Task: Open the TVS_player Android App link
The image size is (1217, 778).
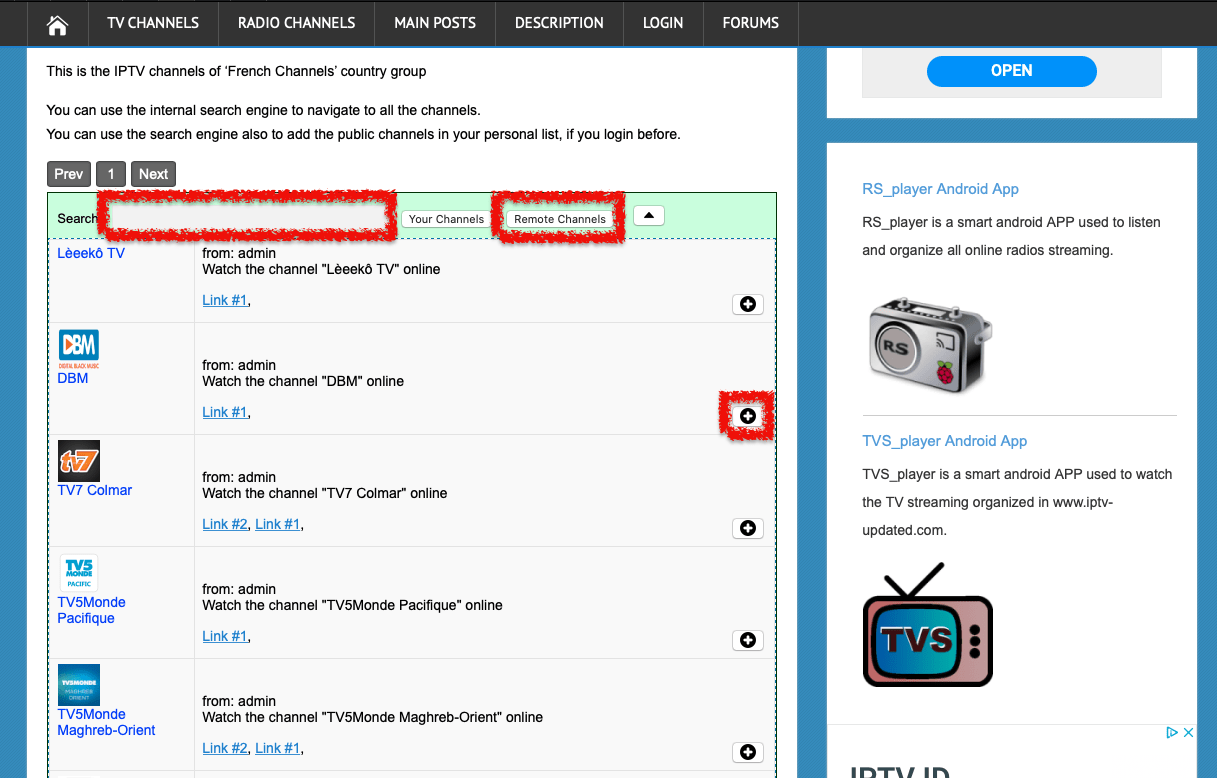Action: [944, 440]
